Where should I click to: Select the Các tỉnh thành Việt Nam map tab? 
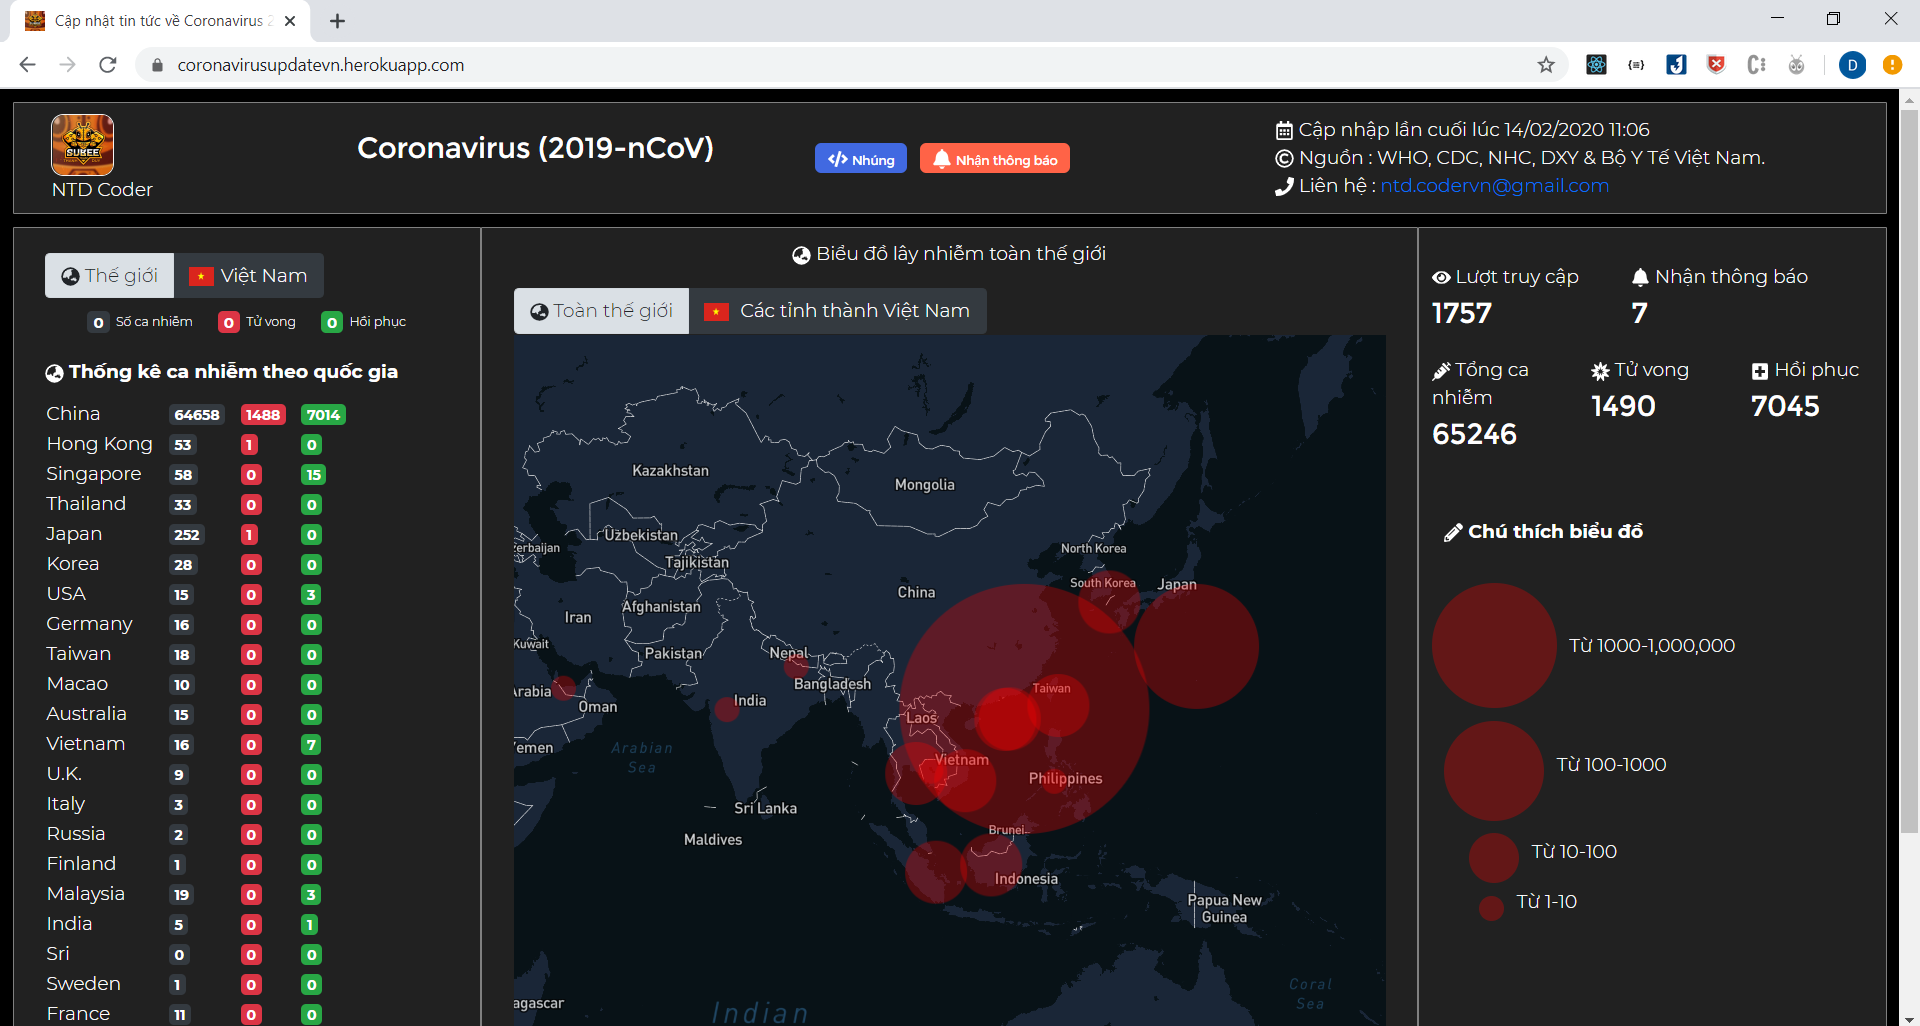pos(838,311)
